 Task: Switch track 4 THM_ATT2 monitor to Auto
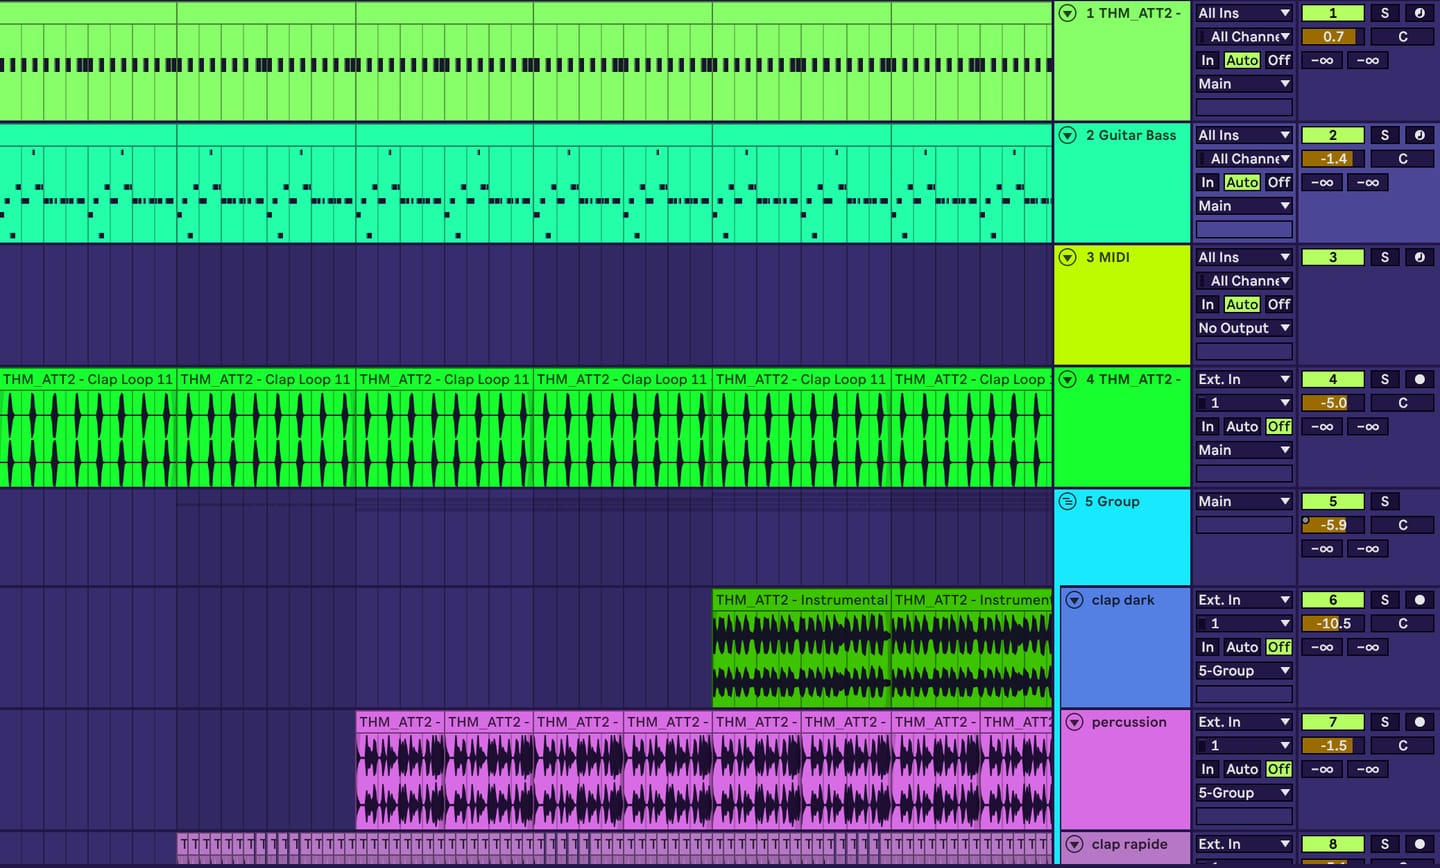[x=1242, y=426]
